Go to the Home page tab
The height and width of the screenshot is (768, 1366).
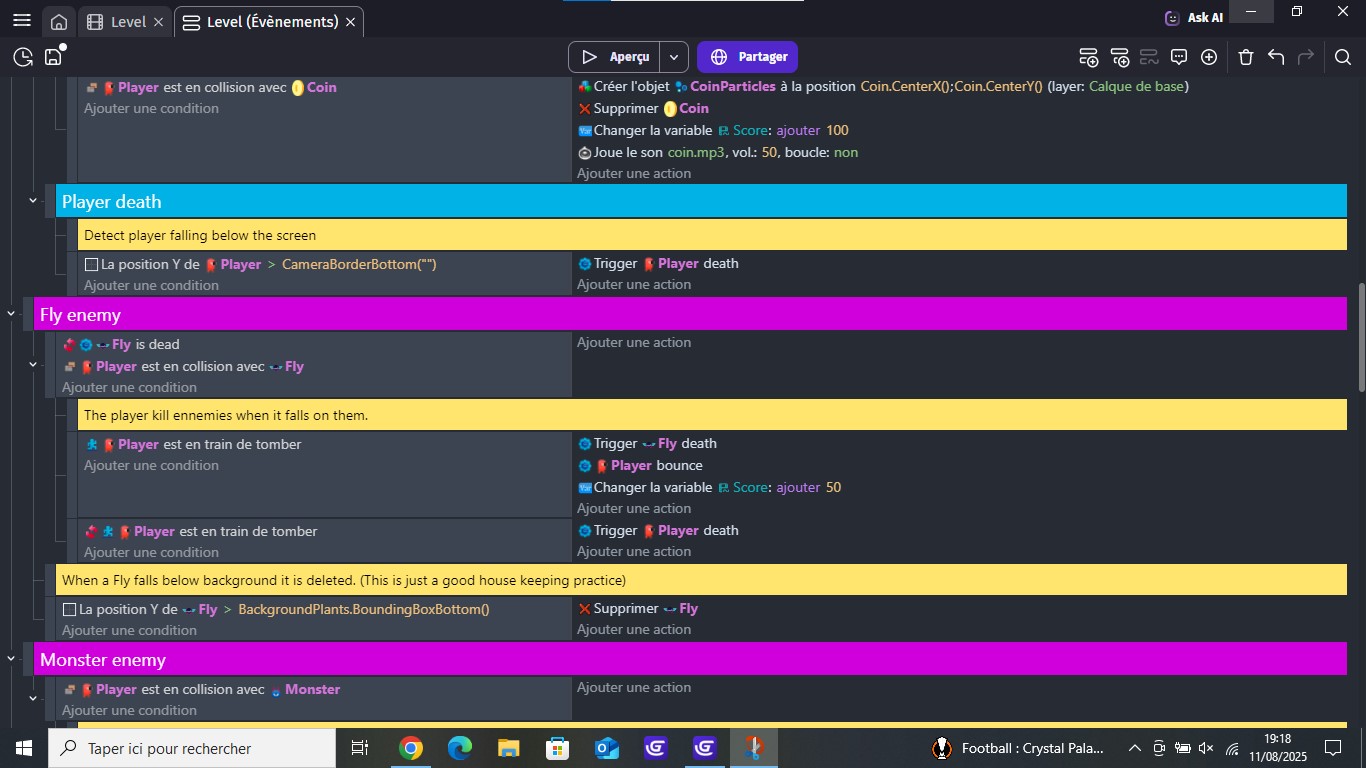click(x=59, y=22)
